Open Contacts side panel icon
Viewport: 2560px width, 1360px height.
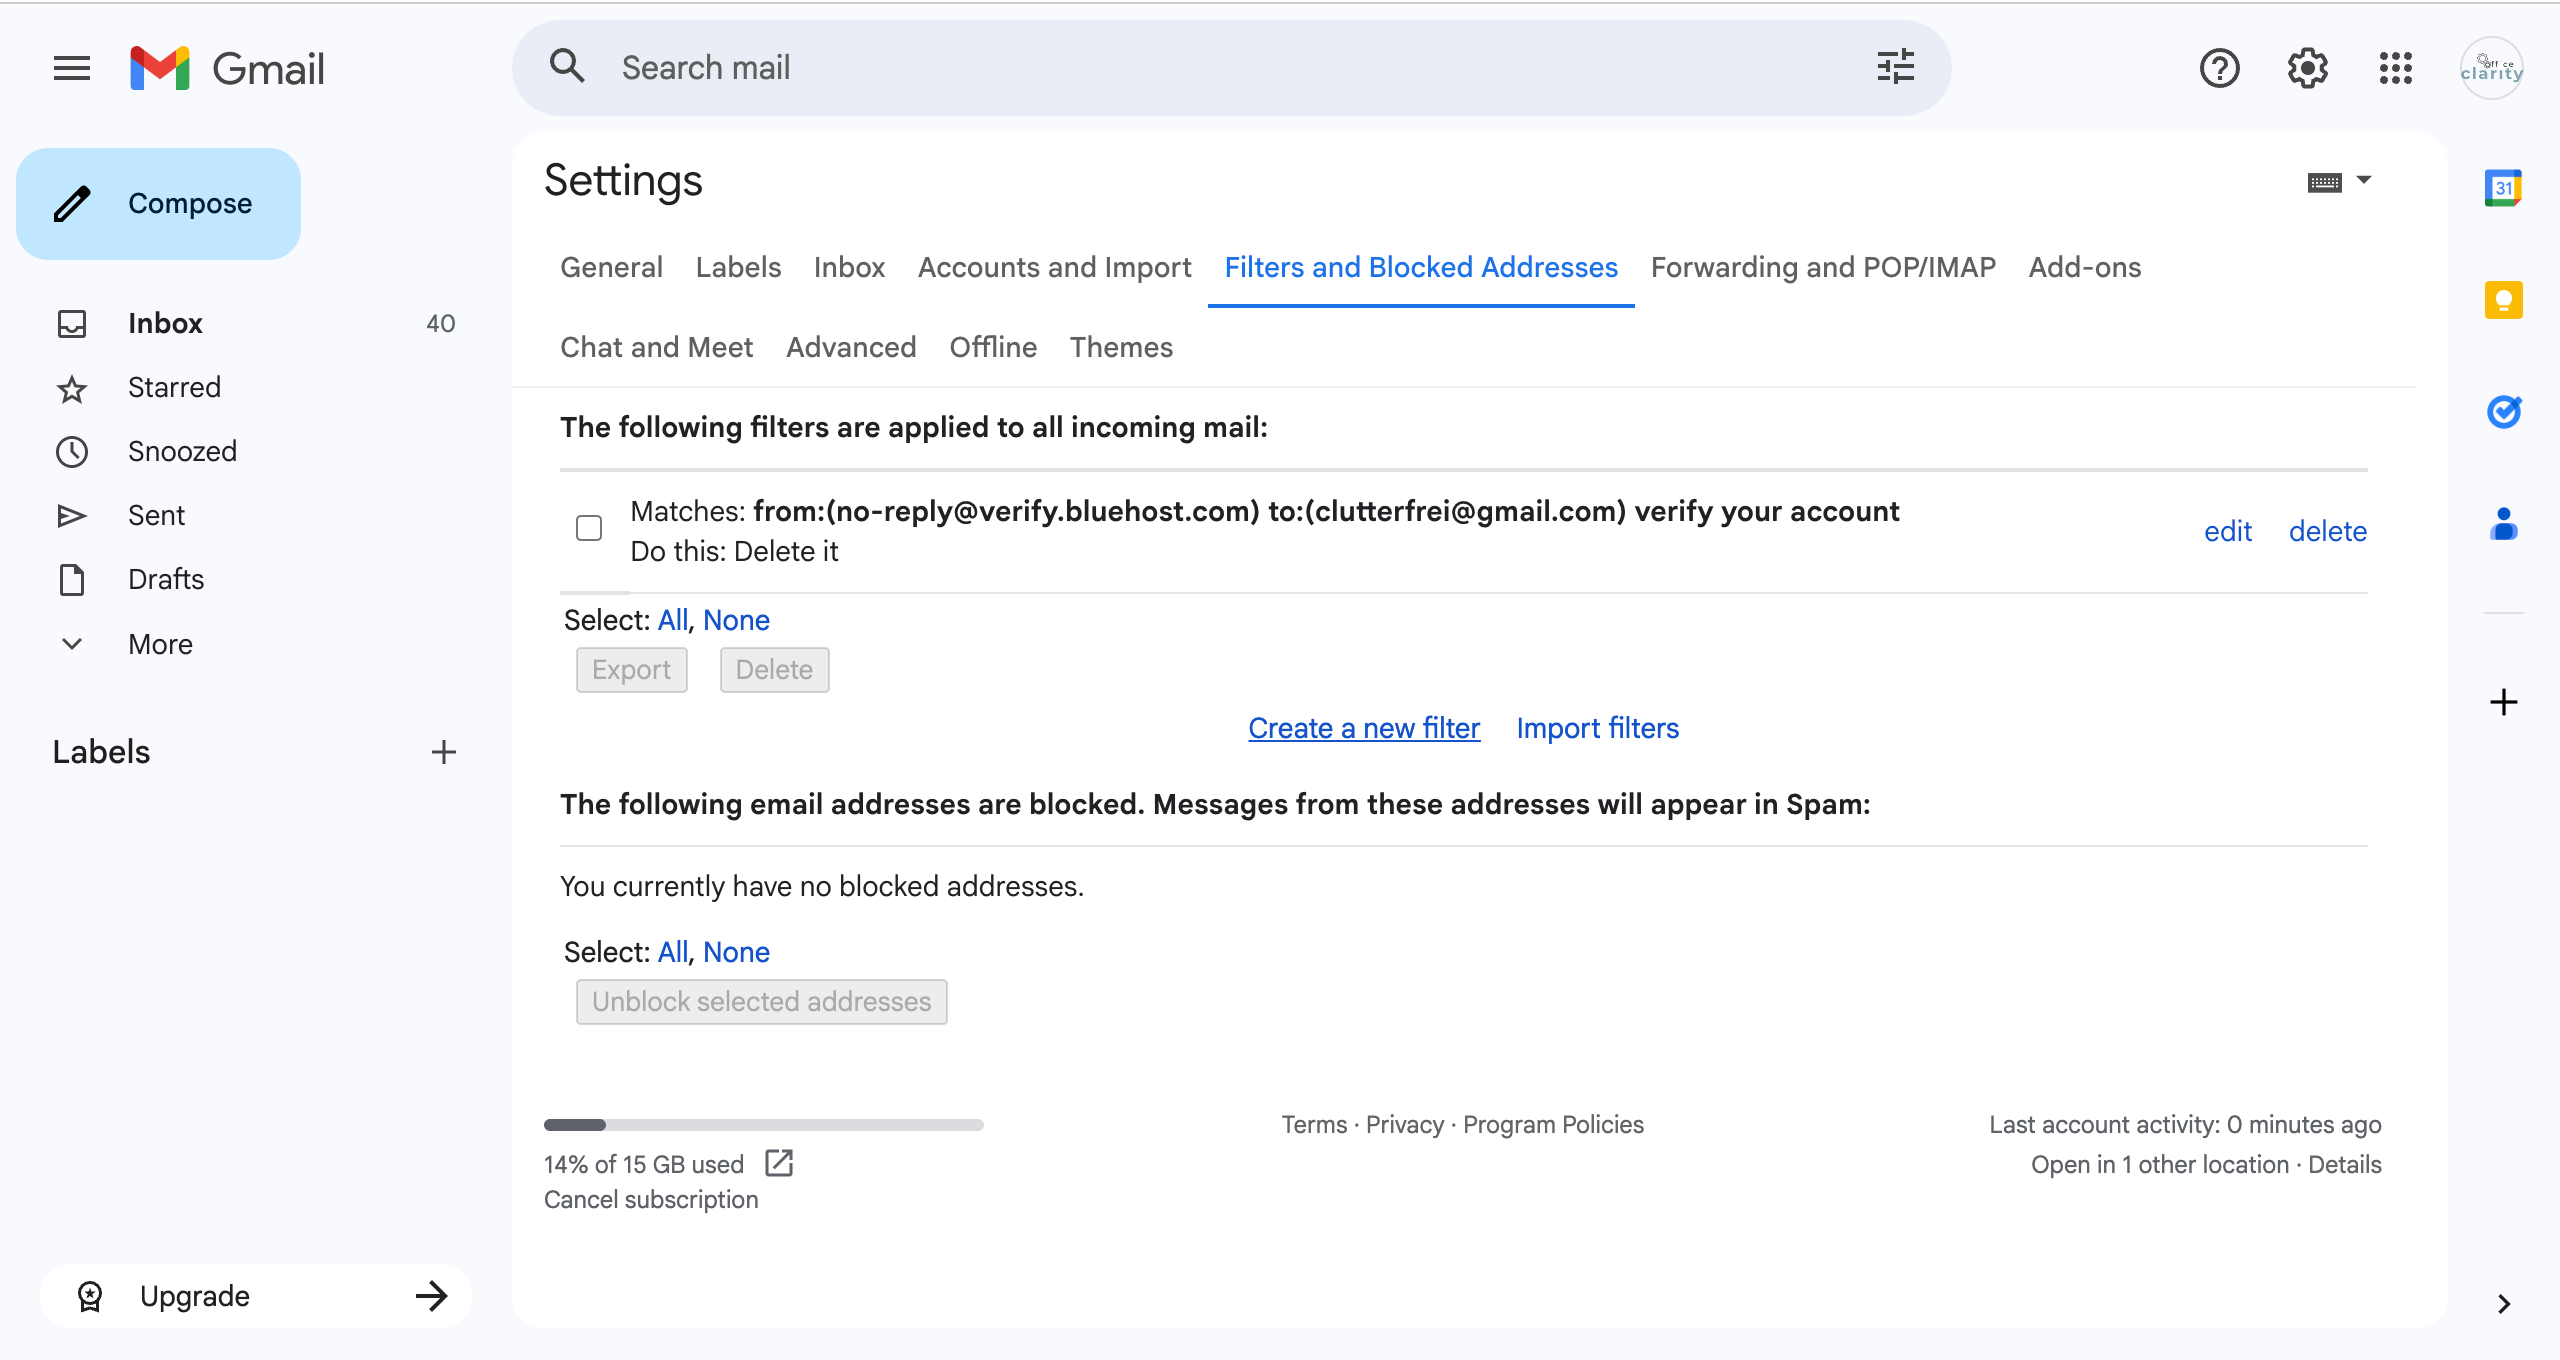tap(2503, 524)
